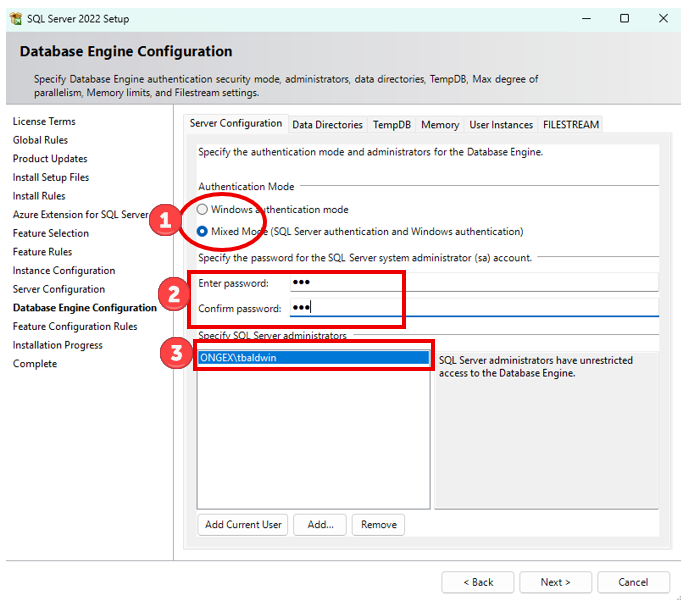Click Product Updates step in sidebar
681x600 pixels.
[50, 159]
